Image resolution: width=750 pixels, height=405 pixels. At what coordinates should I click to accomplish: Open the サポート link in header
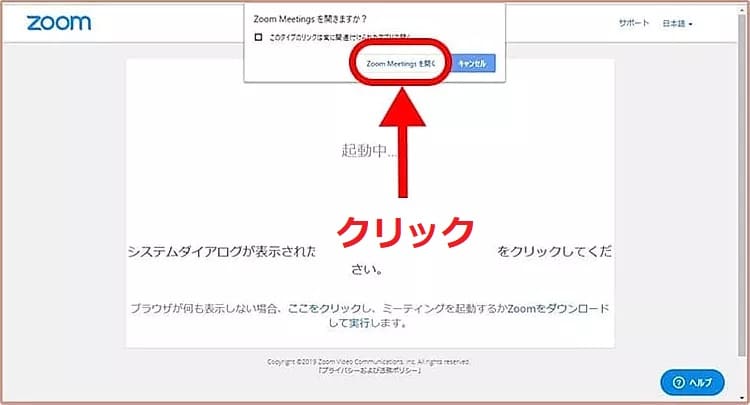(x=634, y=23)
